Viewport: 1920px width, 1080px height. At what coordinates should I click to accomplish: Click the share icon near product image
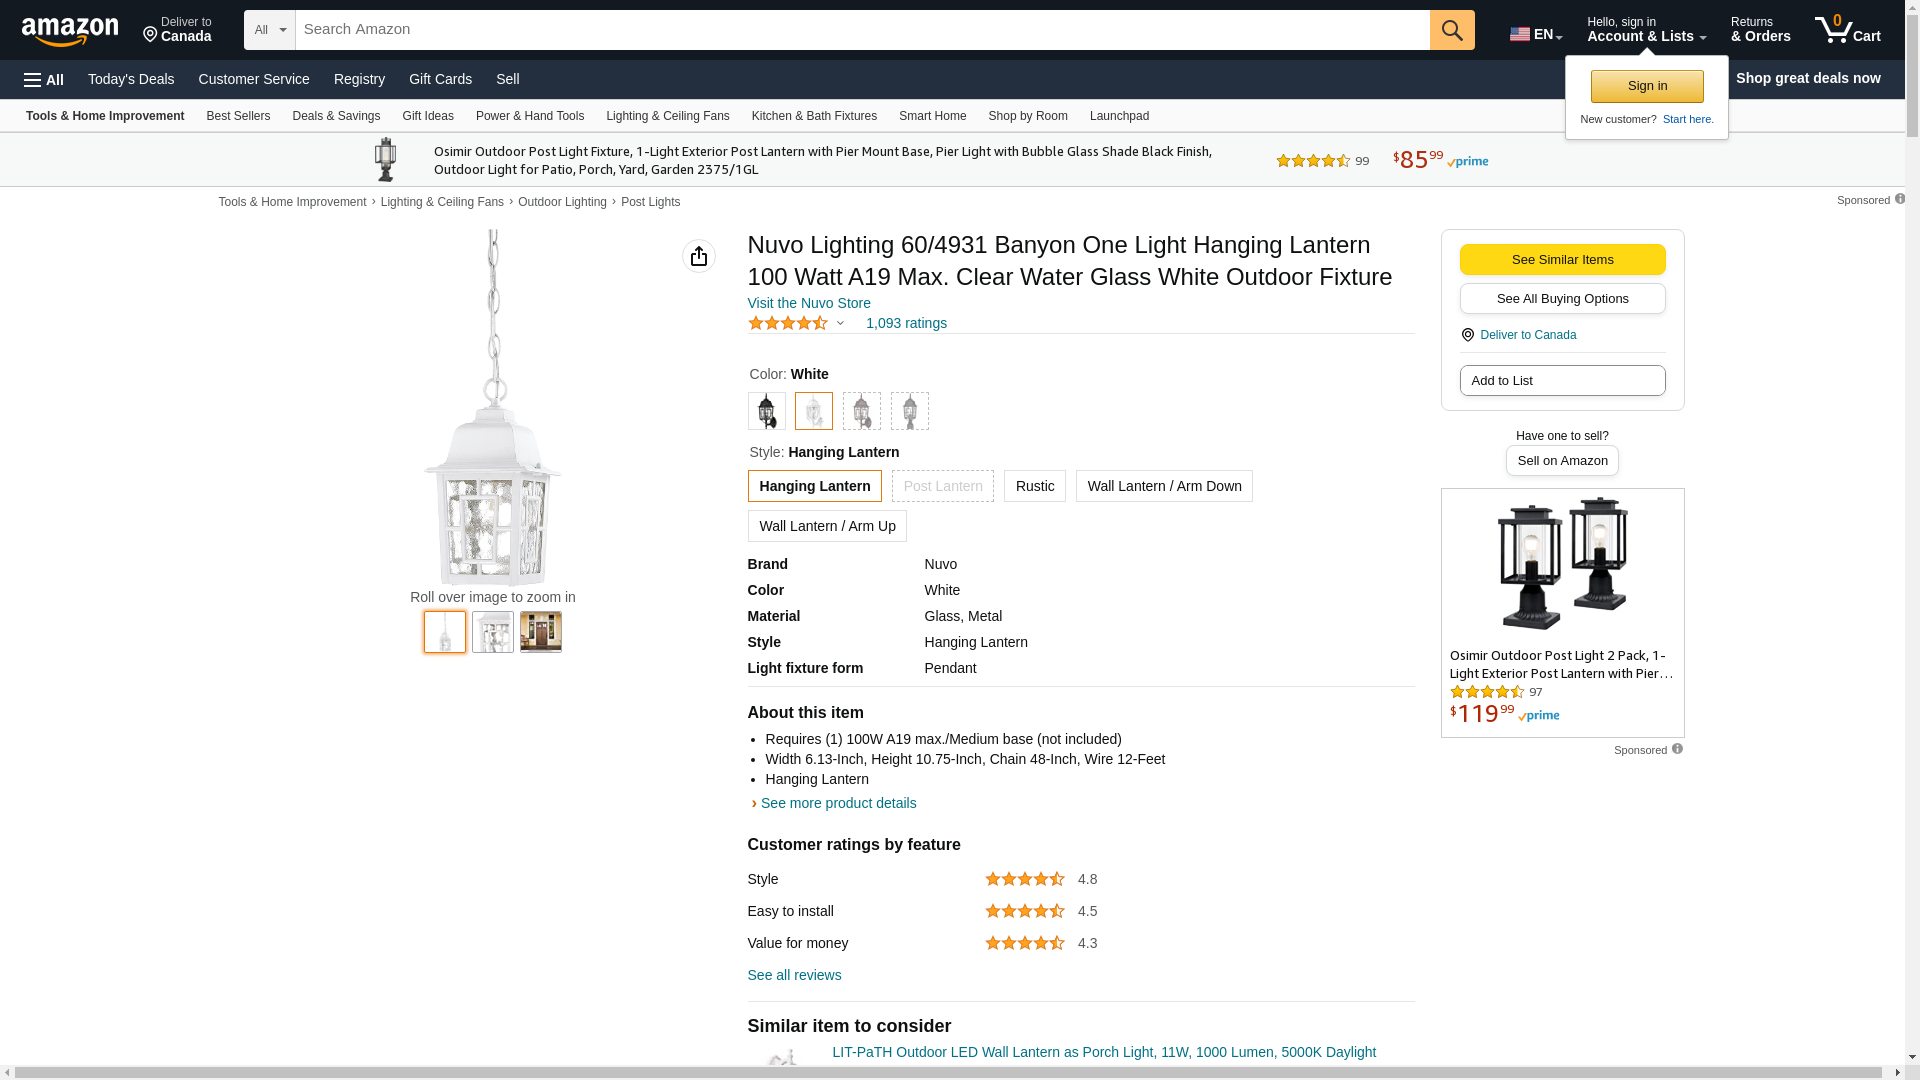(699, 256)
